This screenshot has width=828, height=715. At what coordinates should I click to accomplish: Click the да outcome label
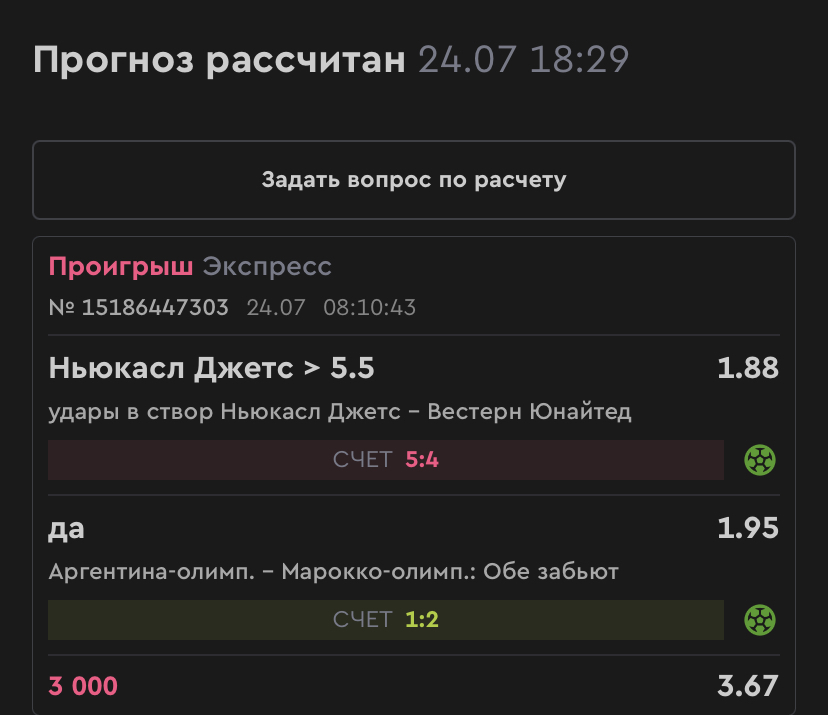pyautogui.click(x=67, y=529)
